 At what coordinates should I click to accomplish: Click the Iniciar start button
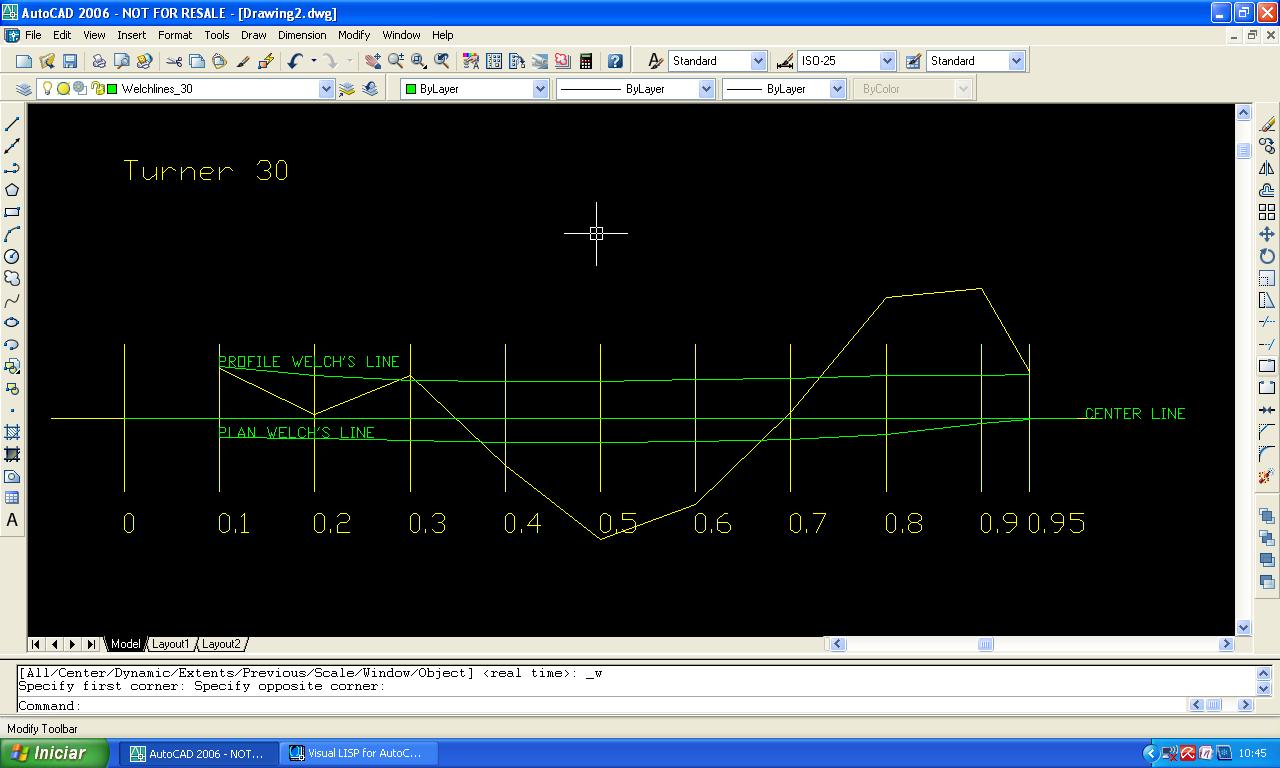pyautogui.click(x=54, y=753)
